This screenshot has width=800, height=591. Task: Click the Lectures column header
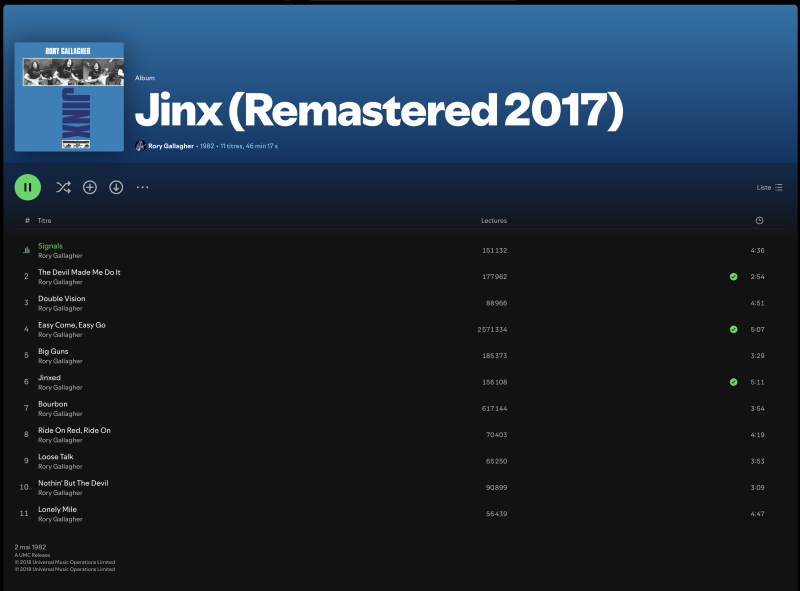click(494, 220)
